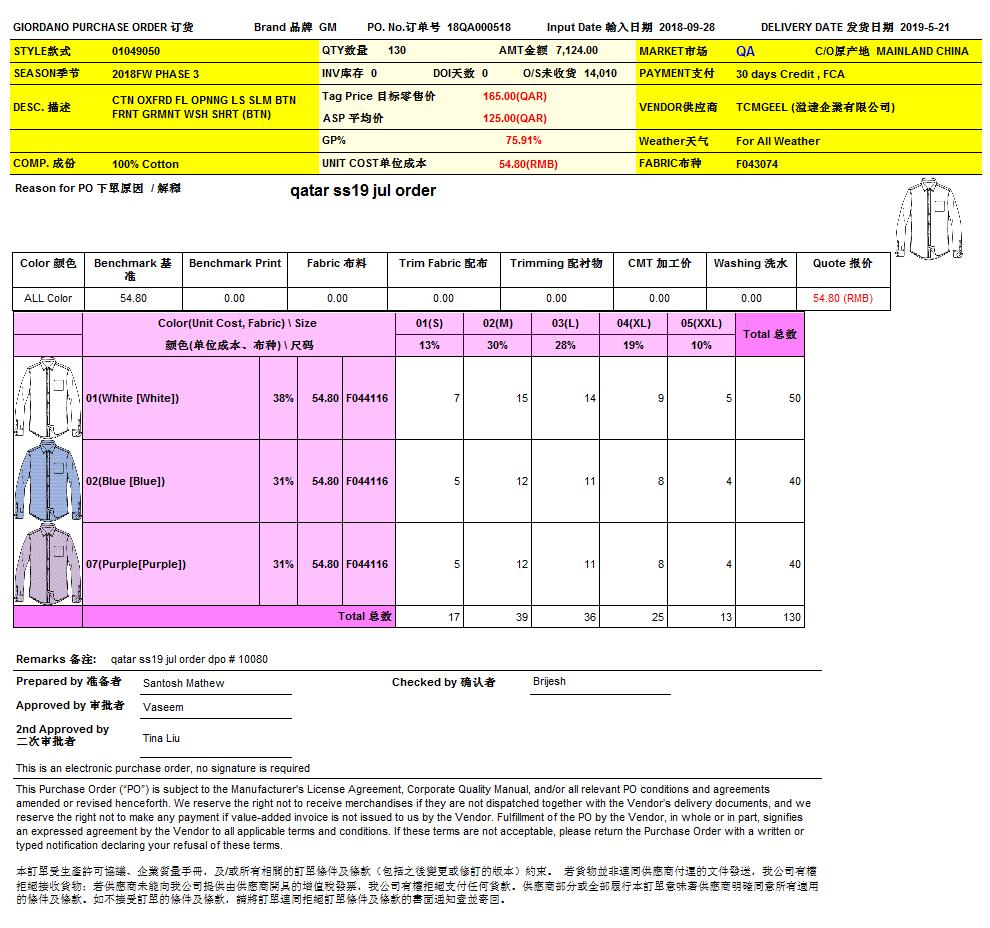
Task: Select the prepared by name Santosh Mathew
Action: point(183,683)
